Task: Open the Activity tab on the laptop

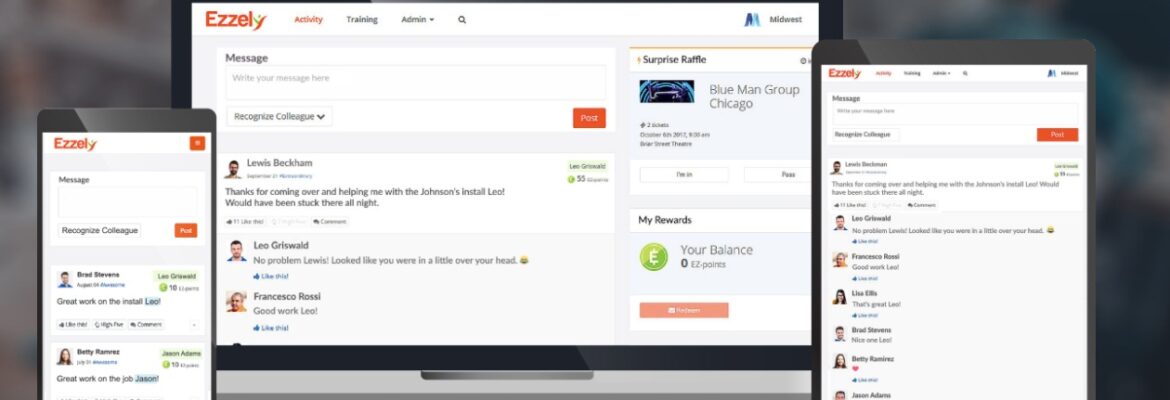Action: click(x=308, y=20)
